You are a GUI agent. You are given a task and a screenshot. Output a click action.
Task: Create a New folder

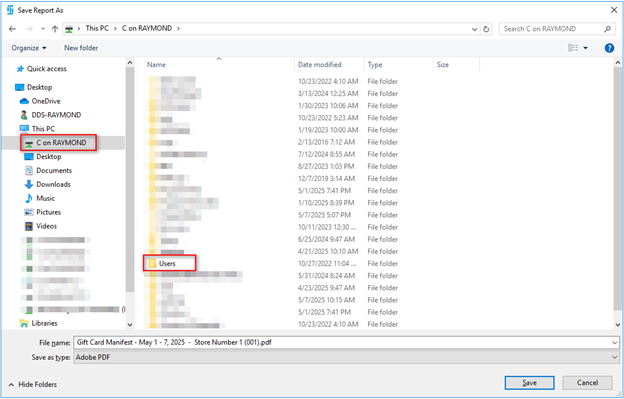(x=81, y=48)
